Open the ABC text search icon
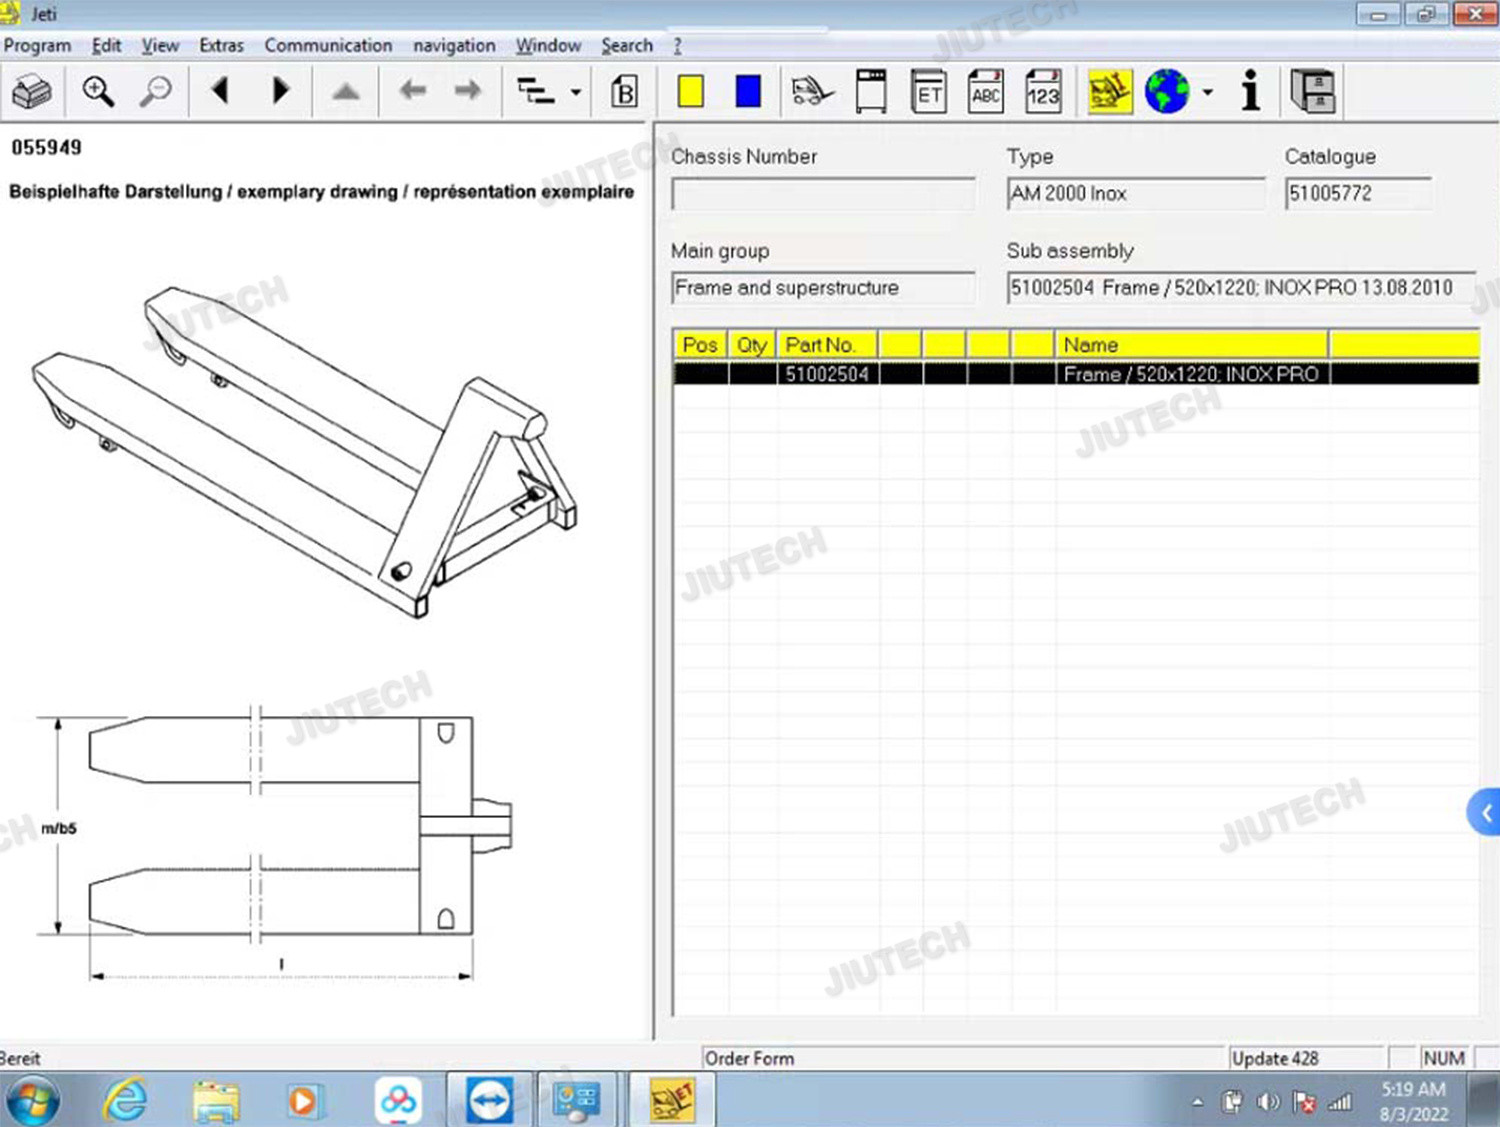The height and width of the screenshot is (1127, 1500). coord(986,92)
